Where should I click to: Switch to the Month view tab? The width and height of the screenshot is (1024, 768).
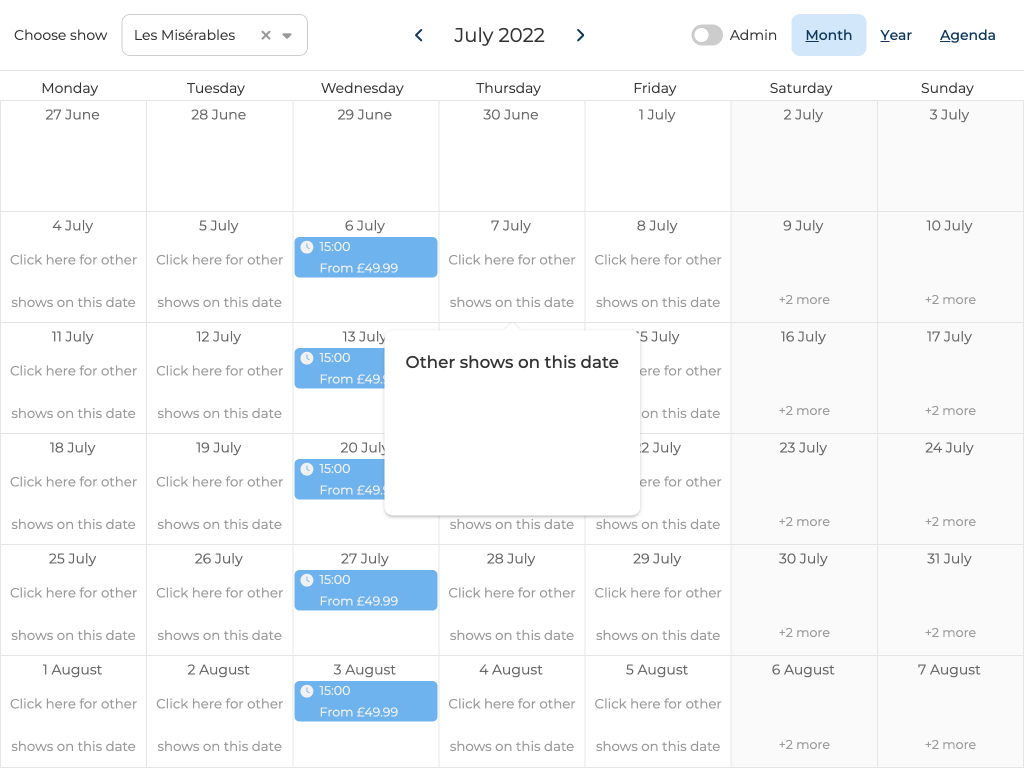828,35
